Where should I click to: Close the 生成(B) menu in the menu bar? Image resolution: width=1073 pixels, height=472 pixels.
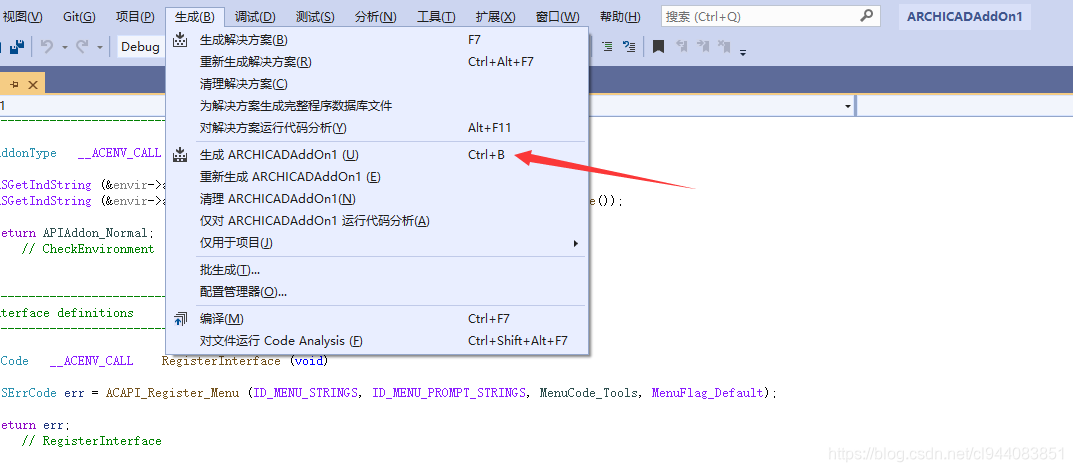coord(194,17)
